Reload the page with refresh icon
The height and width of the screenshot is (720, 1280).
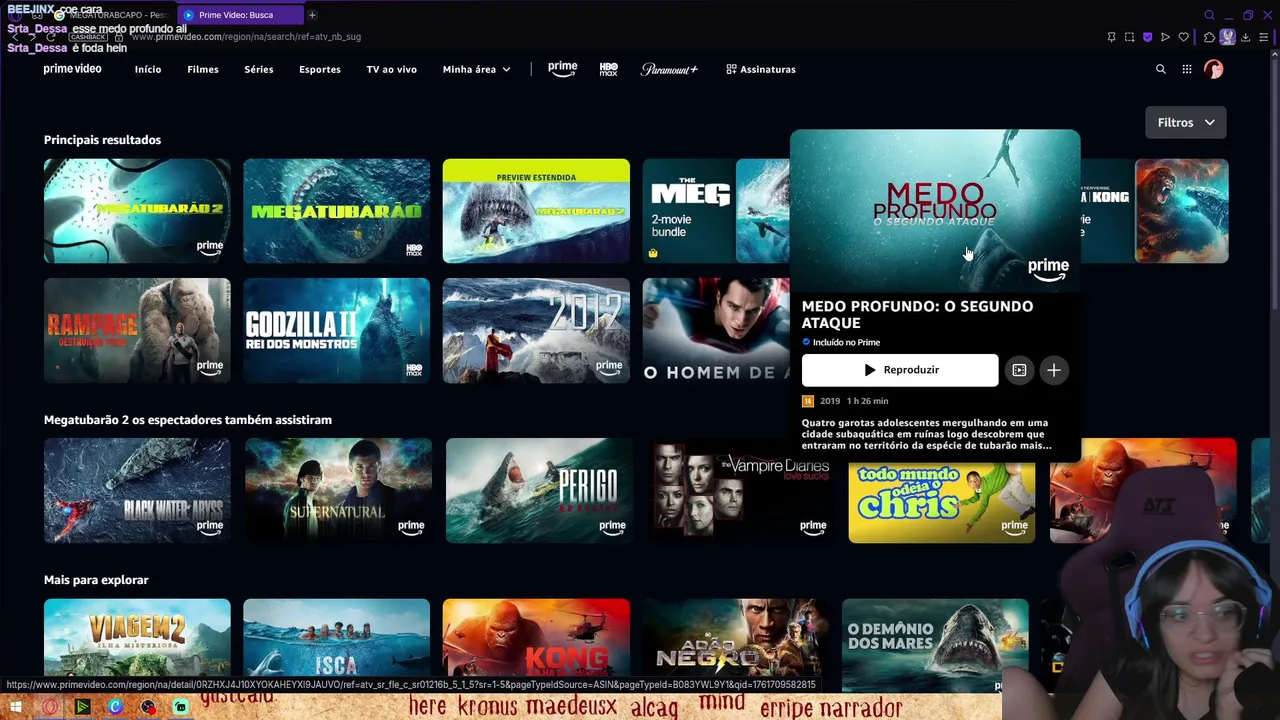pyautogui.click(x=50, y=37)
